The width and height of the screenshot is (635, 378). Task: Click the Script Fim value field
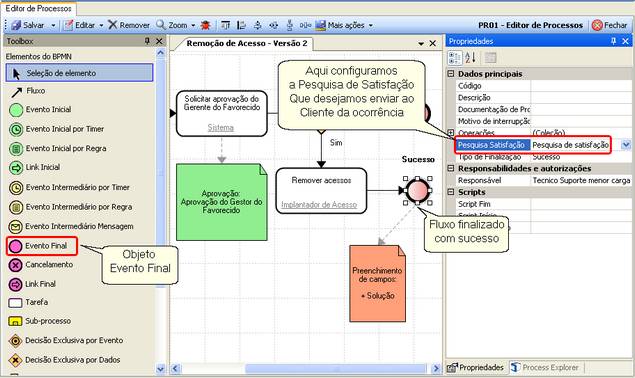click(x=581, y=204)
